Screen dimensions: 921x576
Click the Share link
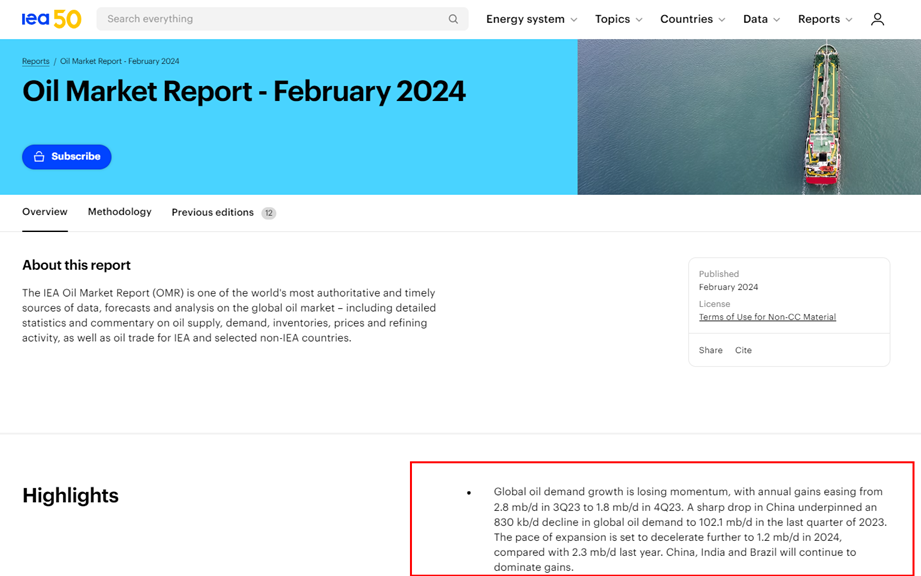[x=710, y=351]
